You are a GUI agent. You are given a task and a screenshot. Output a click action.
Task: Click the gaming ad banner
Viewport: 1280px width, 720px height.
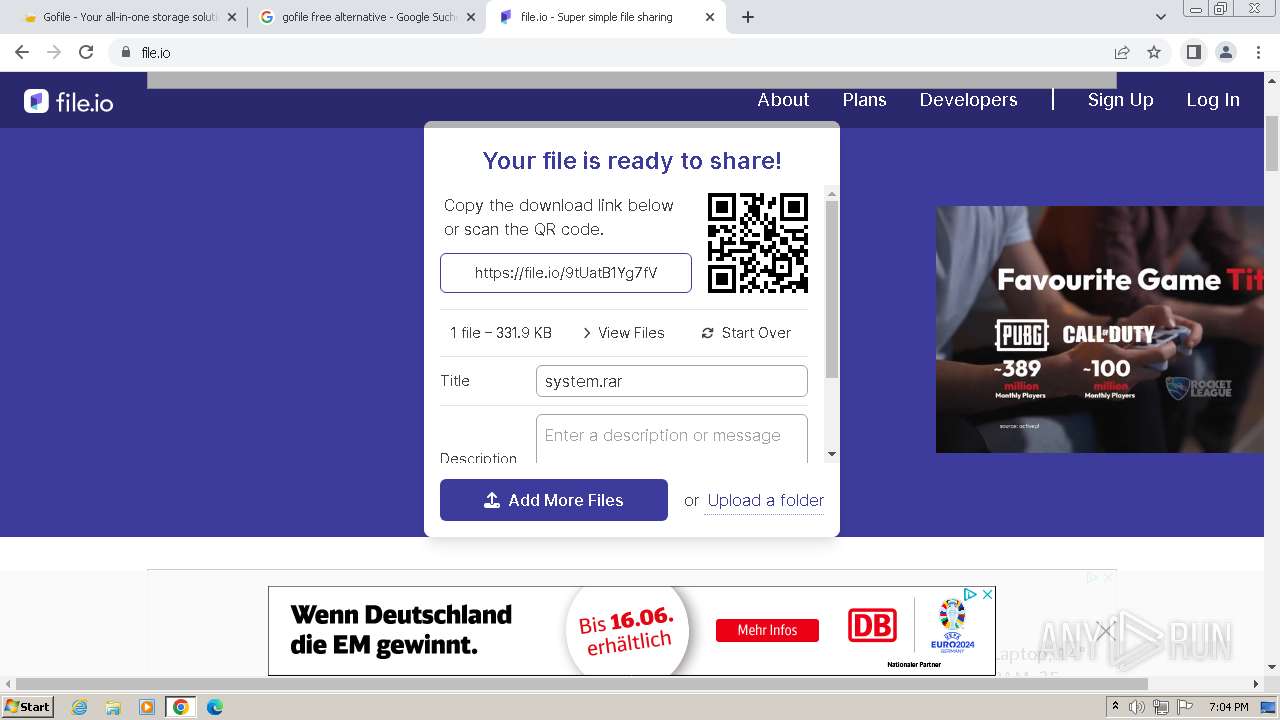pyautogui.click(x=1100, y=329)
